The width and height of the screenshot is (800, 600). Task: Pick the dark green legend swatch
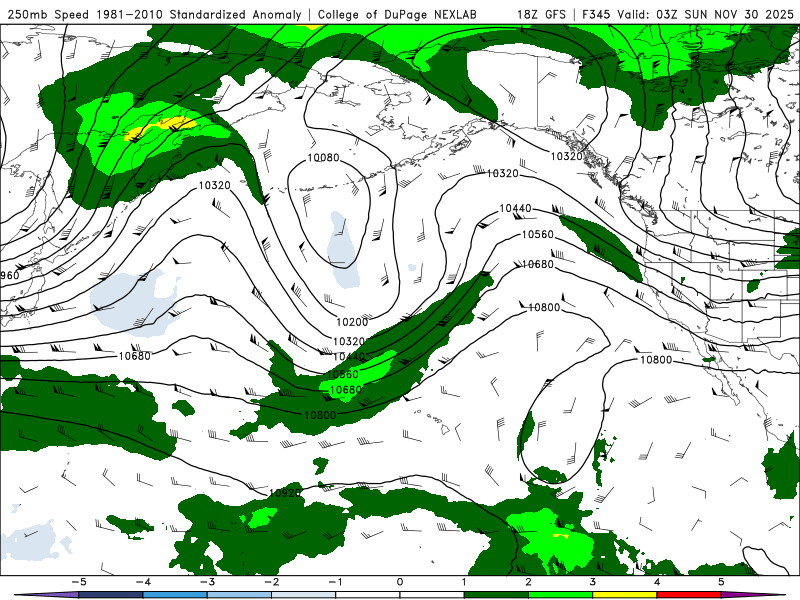[x=496, y=595]
